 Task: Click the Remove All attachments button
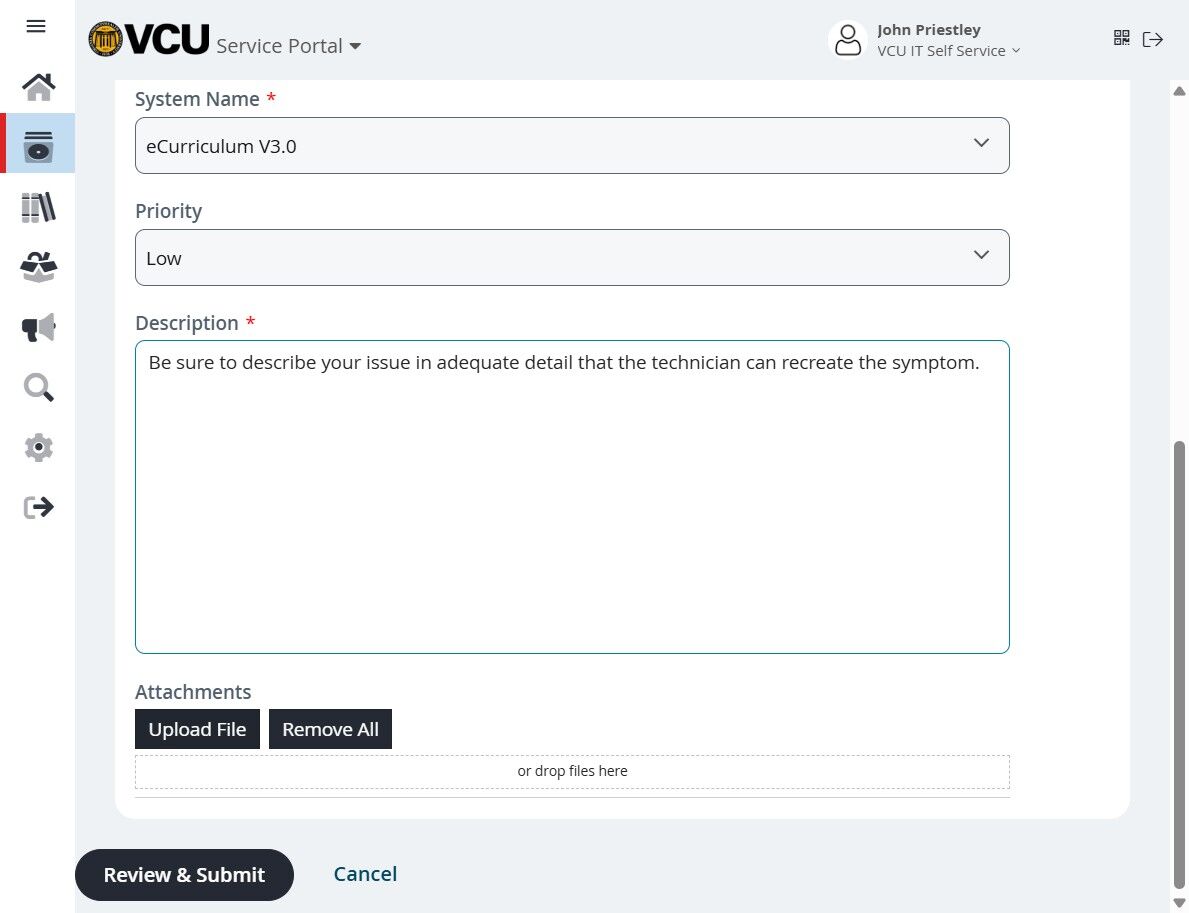[x=330, y=730]
